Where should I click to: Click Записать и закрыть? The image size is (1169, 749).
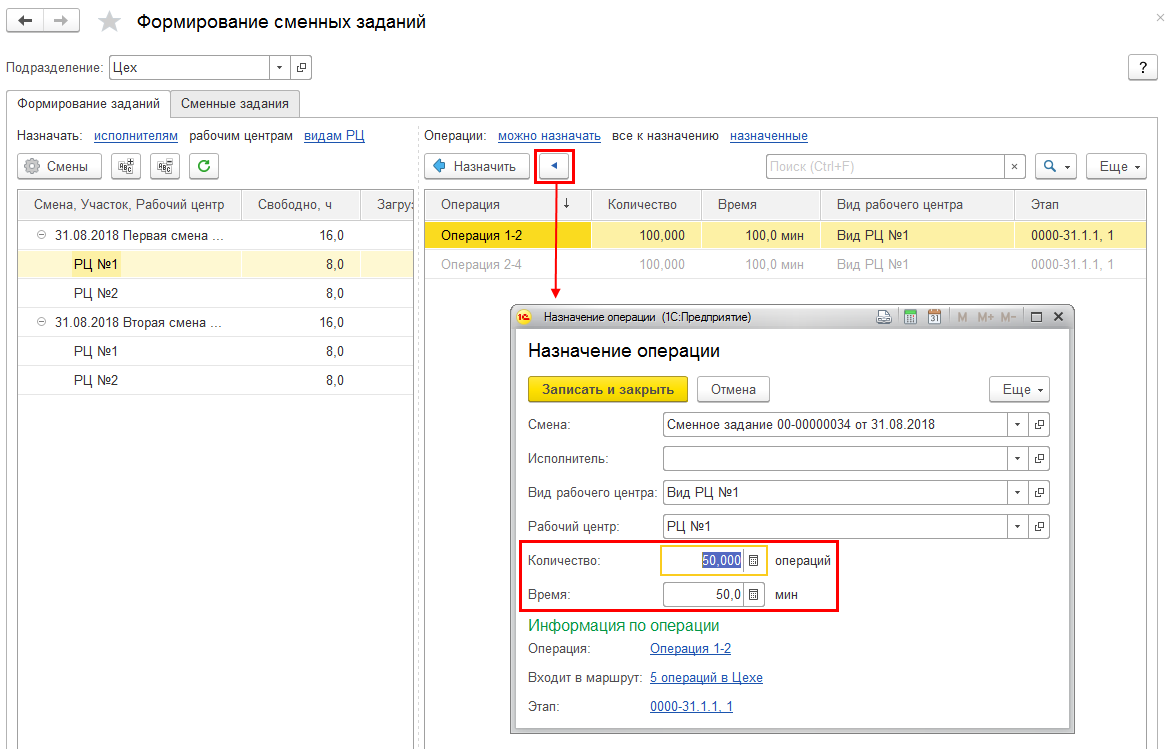pyautogui.click(x=608, y=389)
